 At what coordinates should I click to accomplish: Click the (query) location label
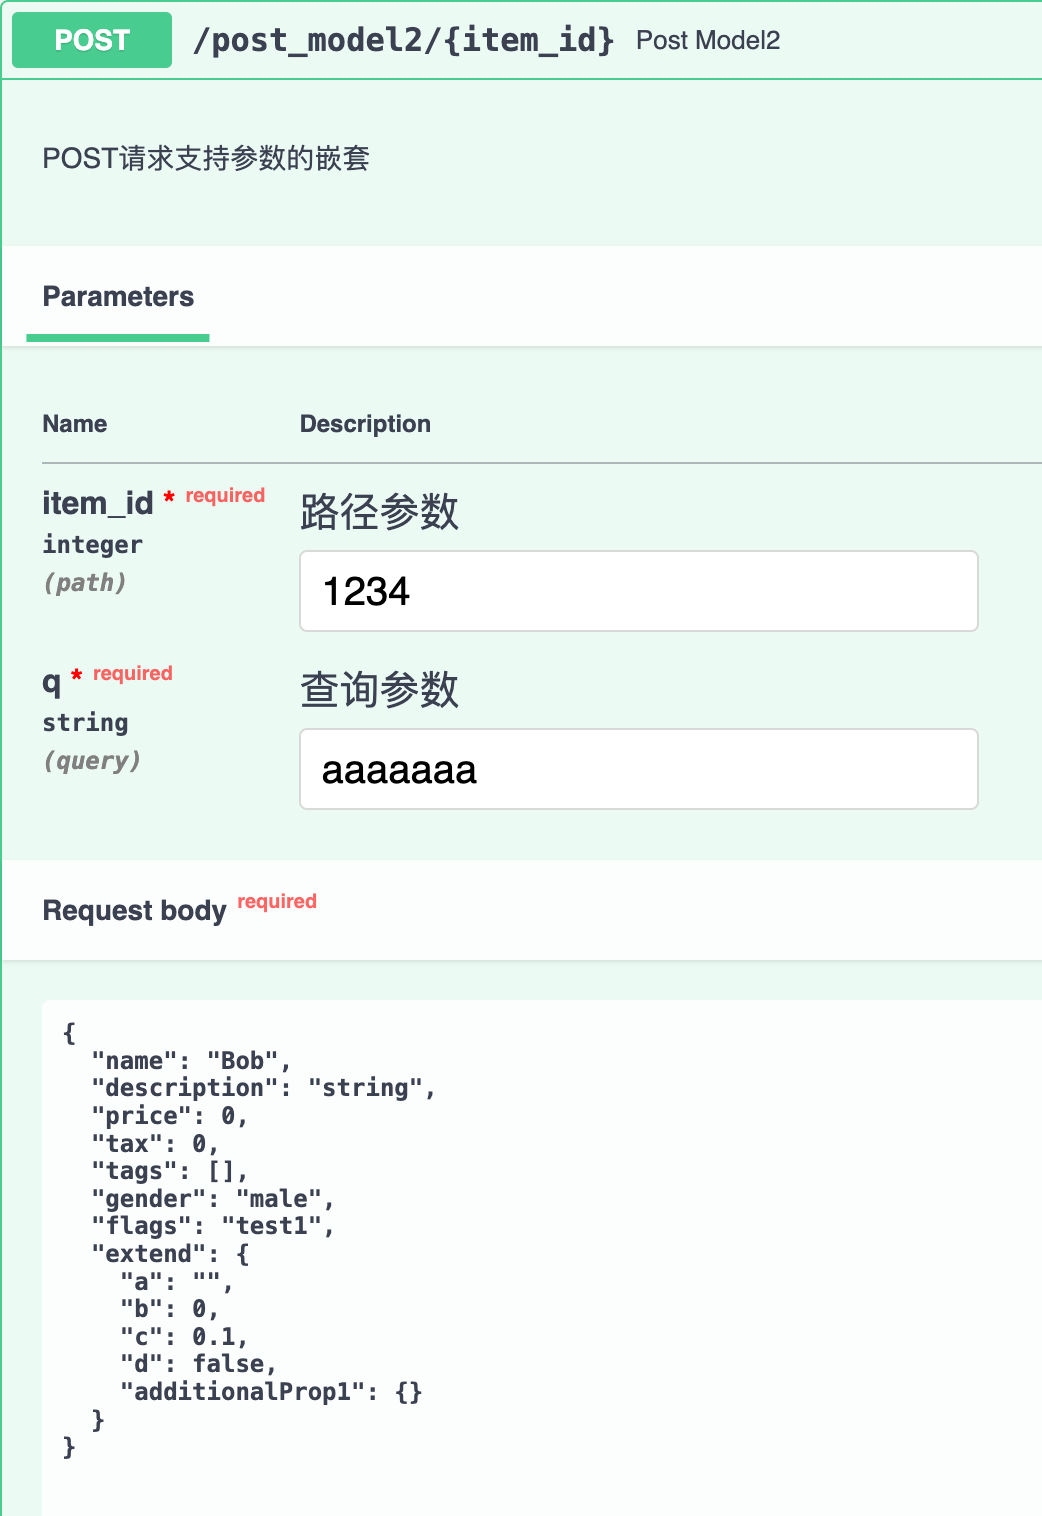click(92, 761)
